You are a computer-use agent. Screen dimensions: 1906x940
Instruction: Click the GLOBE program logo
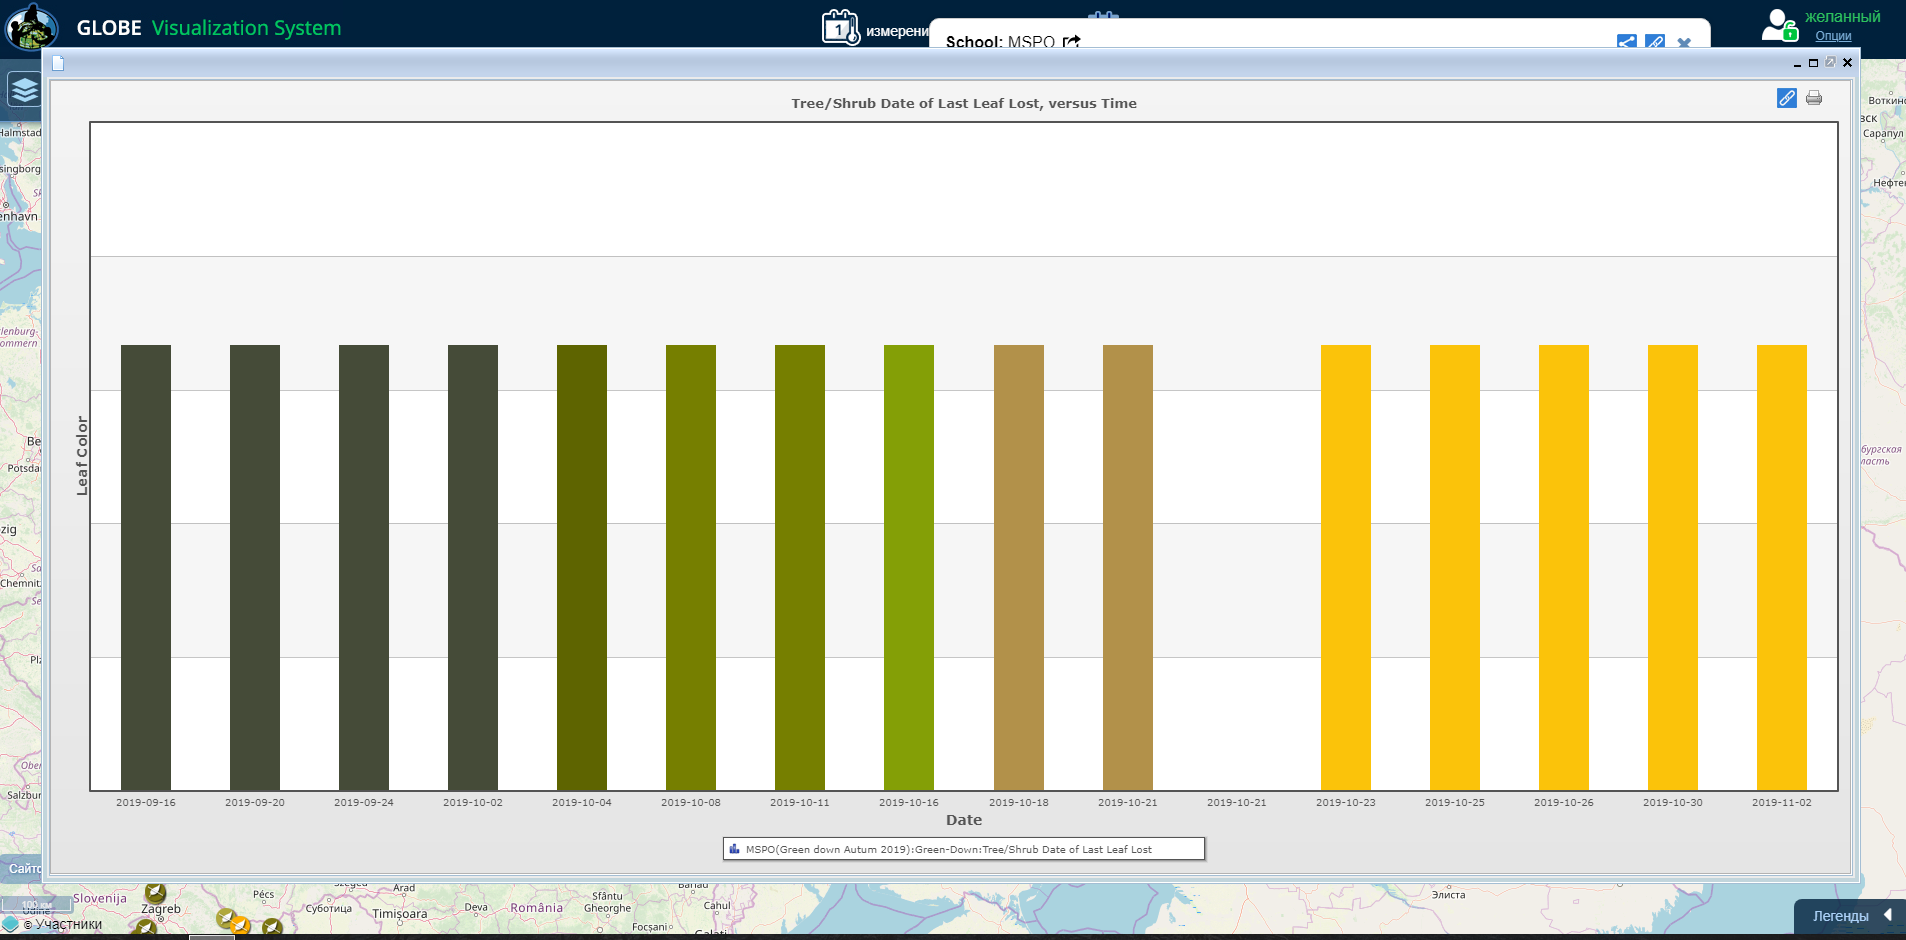31,27
